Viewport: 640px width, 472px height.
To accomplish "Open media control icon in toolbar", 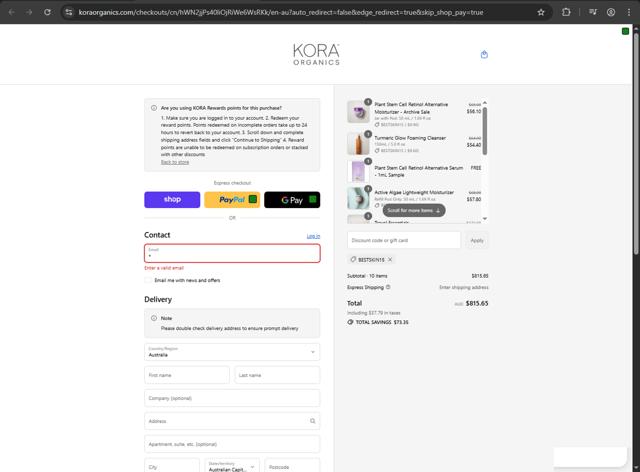I will [x=593, y=12].
